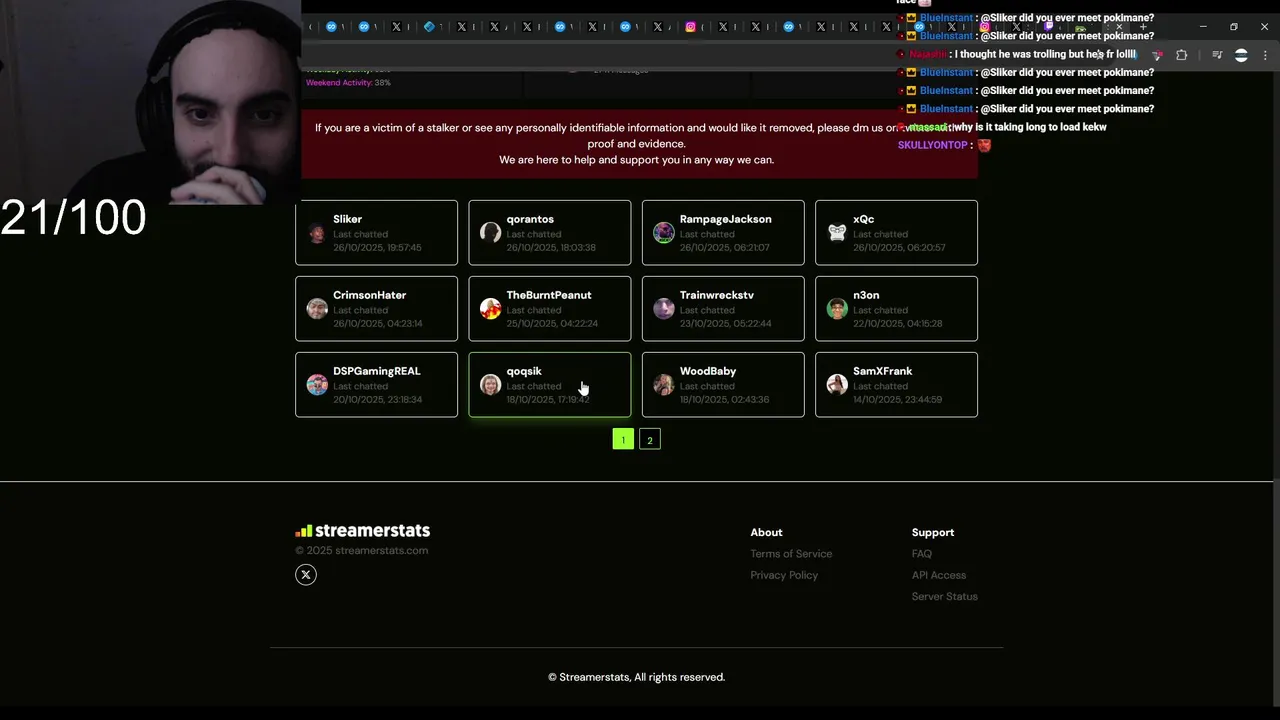
Task: Click the Streamerstats All rights reserved line
Action: point(637,677)
